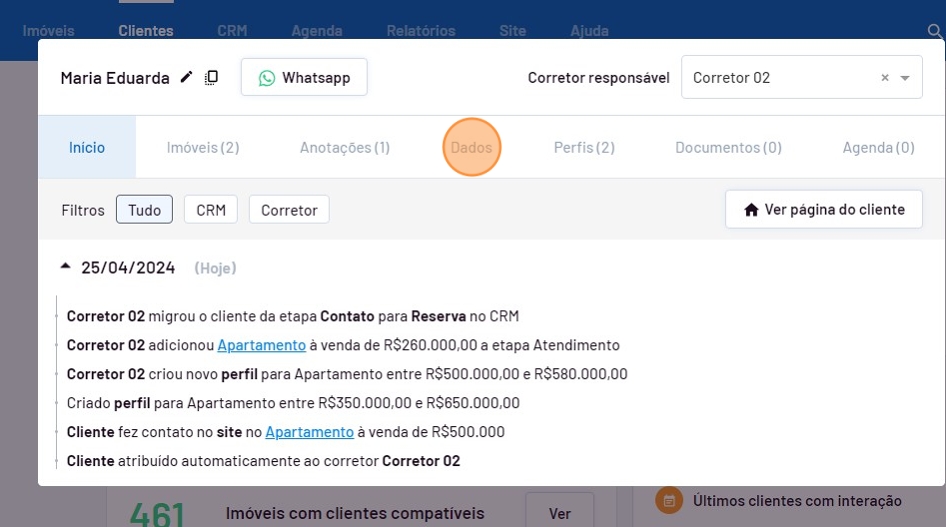946x527 pixels.
Task: Expand the Corretor responsável dropdown arrow
Action: click(x=905, y=78)
